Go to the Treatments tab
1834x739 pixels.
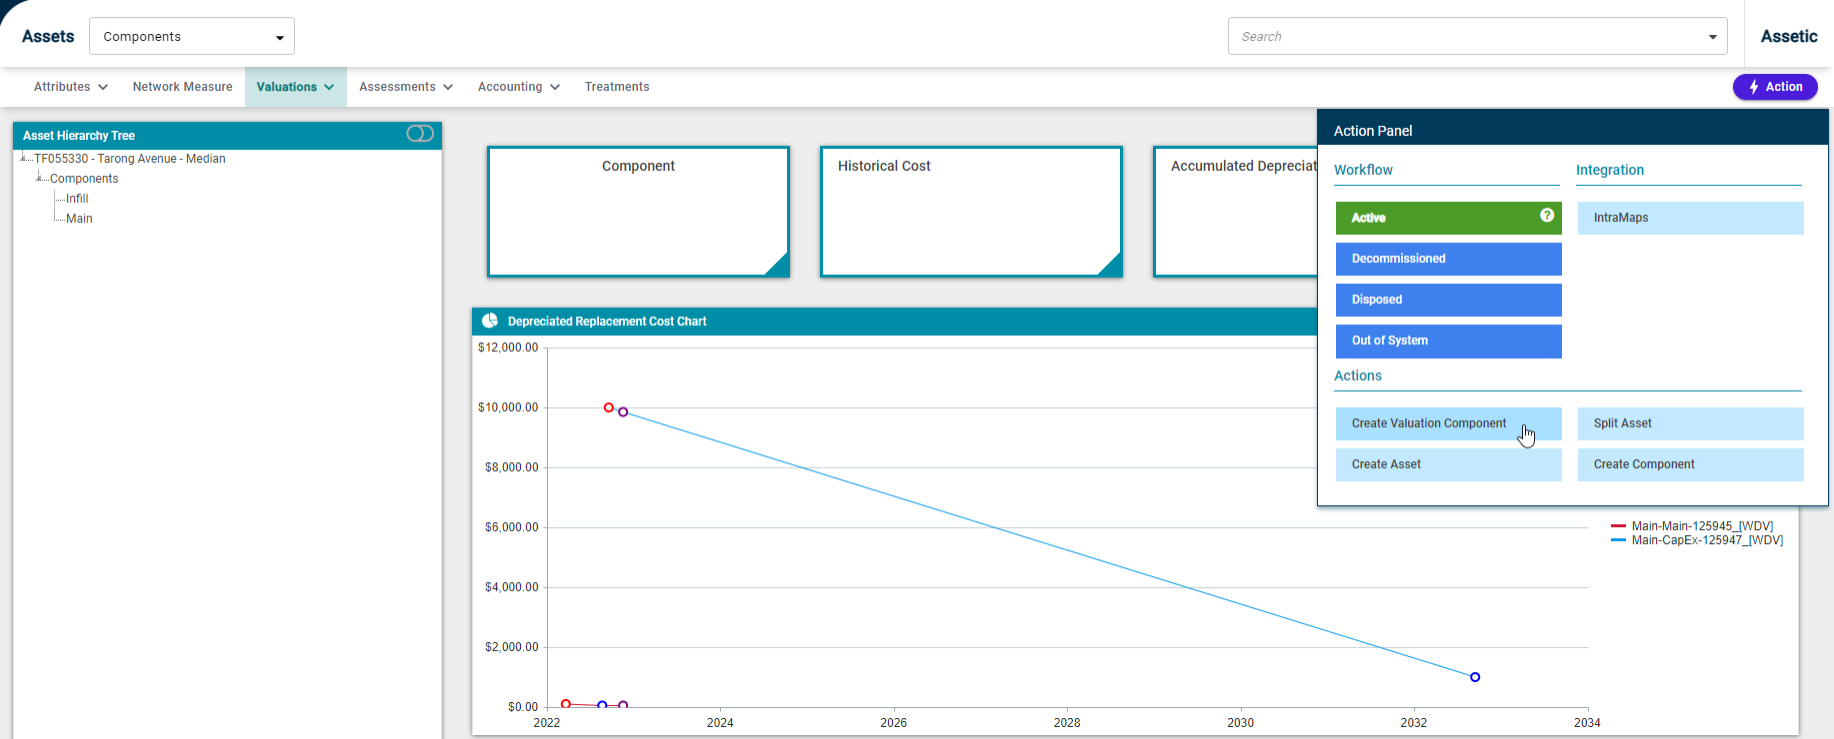tap(617, 87)
